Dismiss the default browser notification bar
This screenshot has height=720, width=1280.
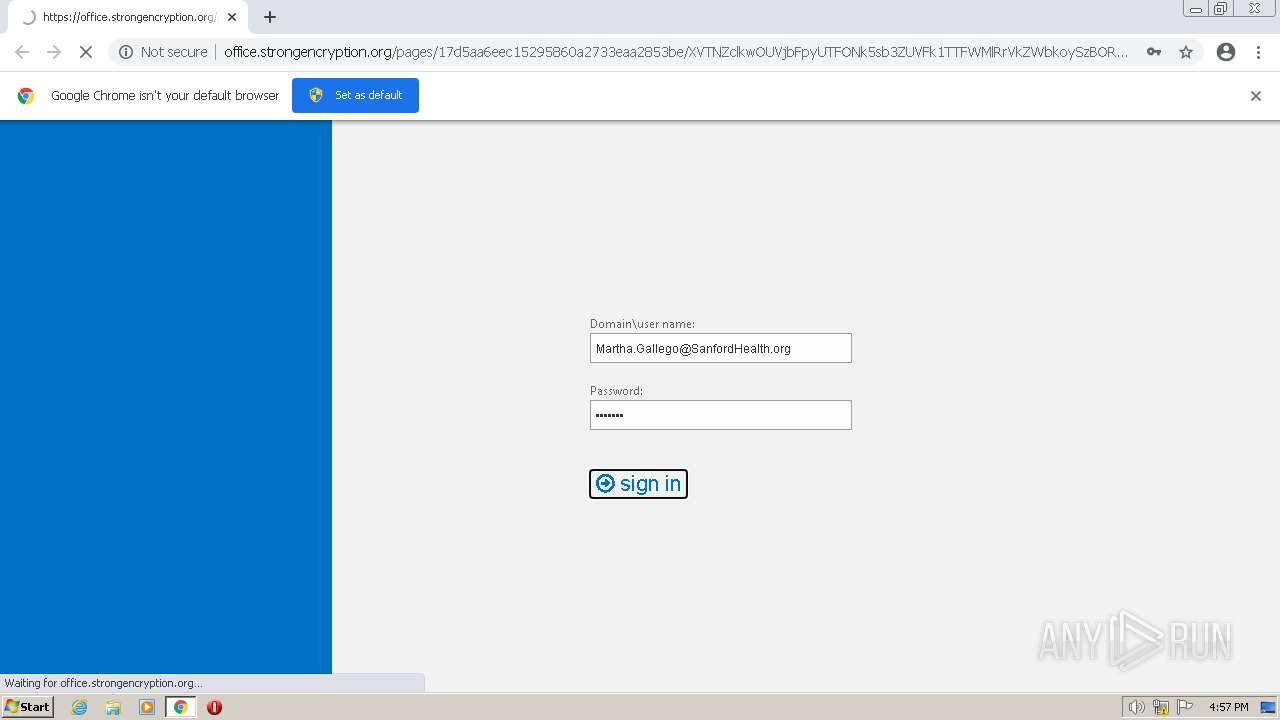pos(1256,96)
